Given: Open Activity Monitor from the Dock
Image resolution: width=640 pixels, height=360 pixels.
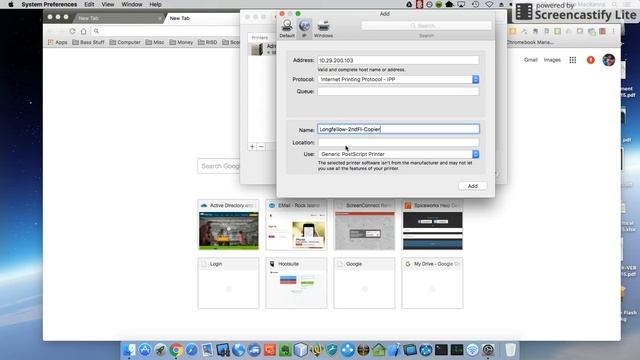Looking at the screenshot, I should coord(457,350).
